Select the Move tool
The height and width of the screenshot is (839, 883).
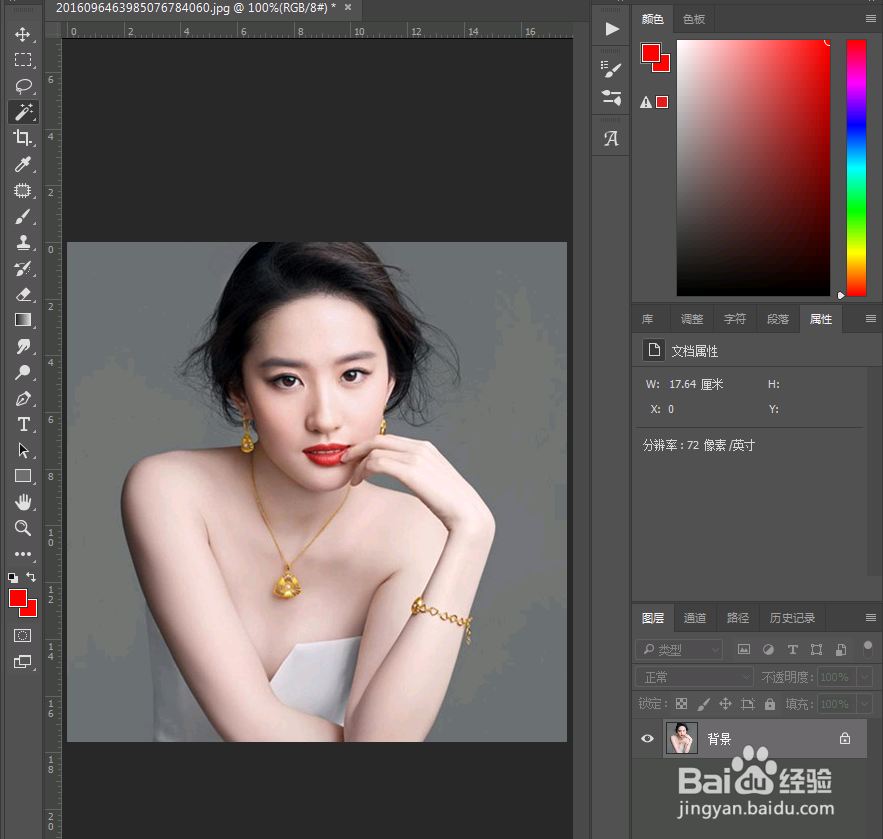tap(23, 34)
